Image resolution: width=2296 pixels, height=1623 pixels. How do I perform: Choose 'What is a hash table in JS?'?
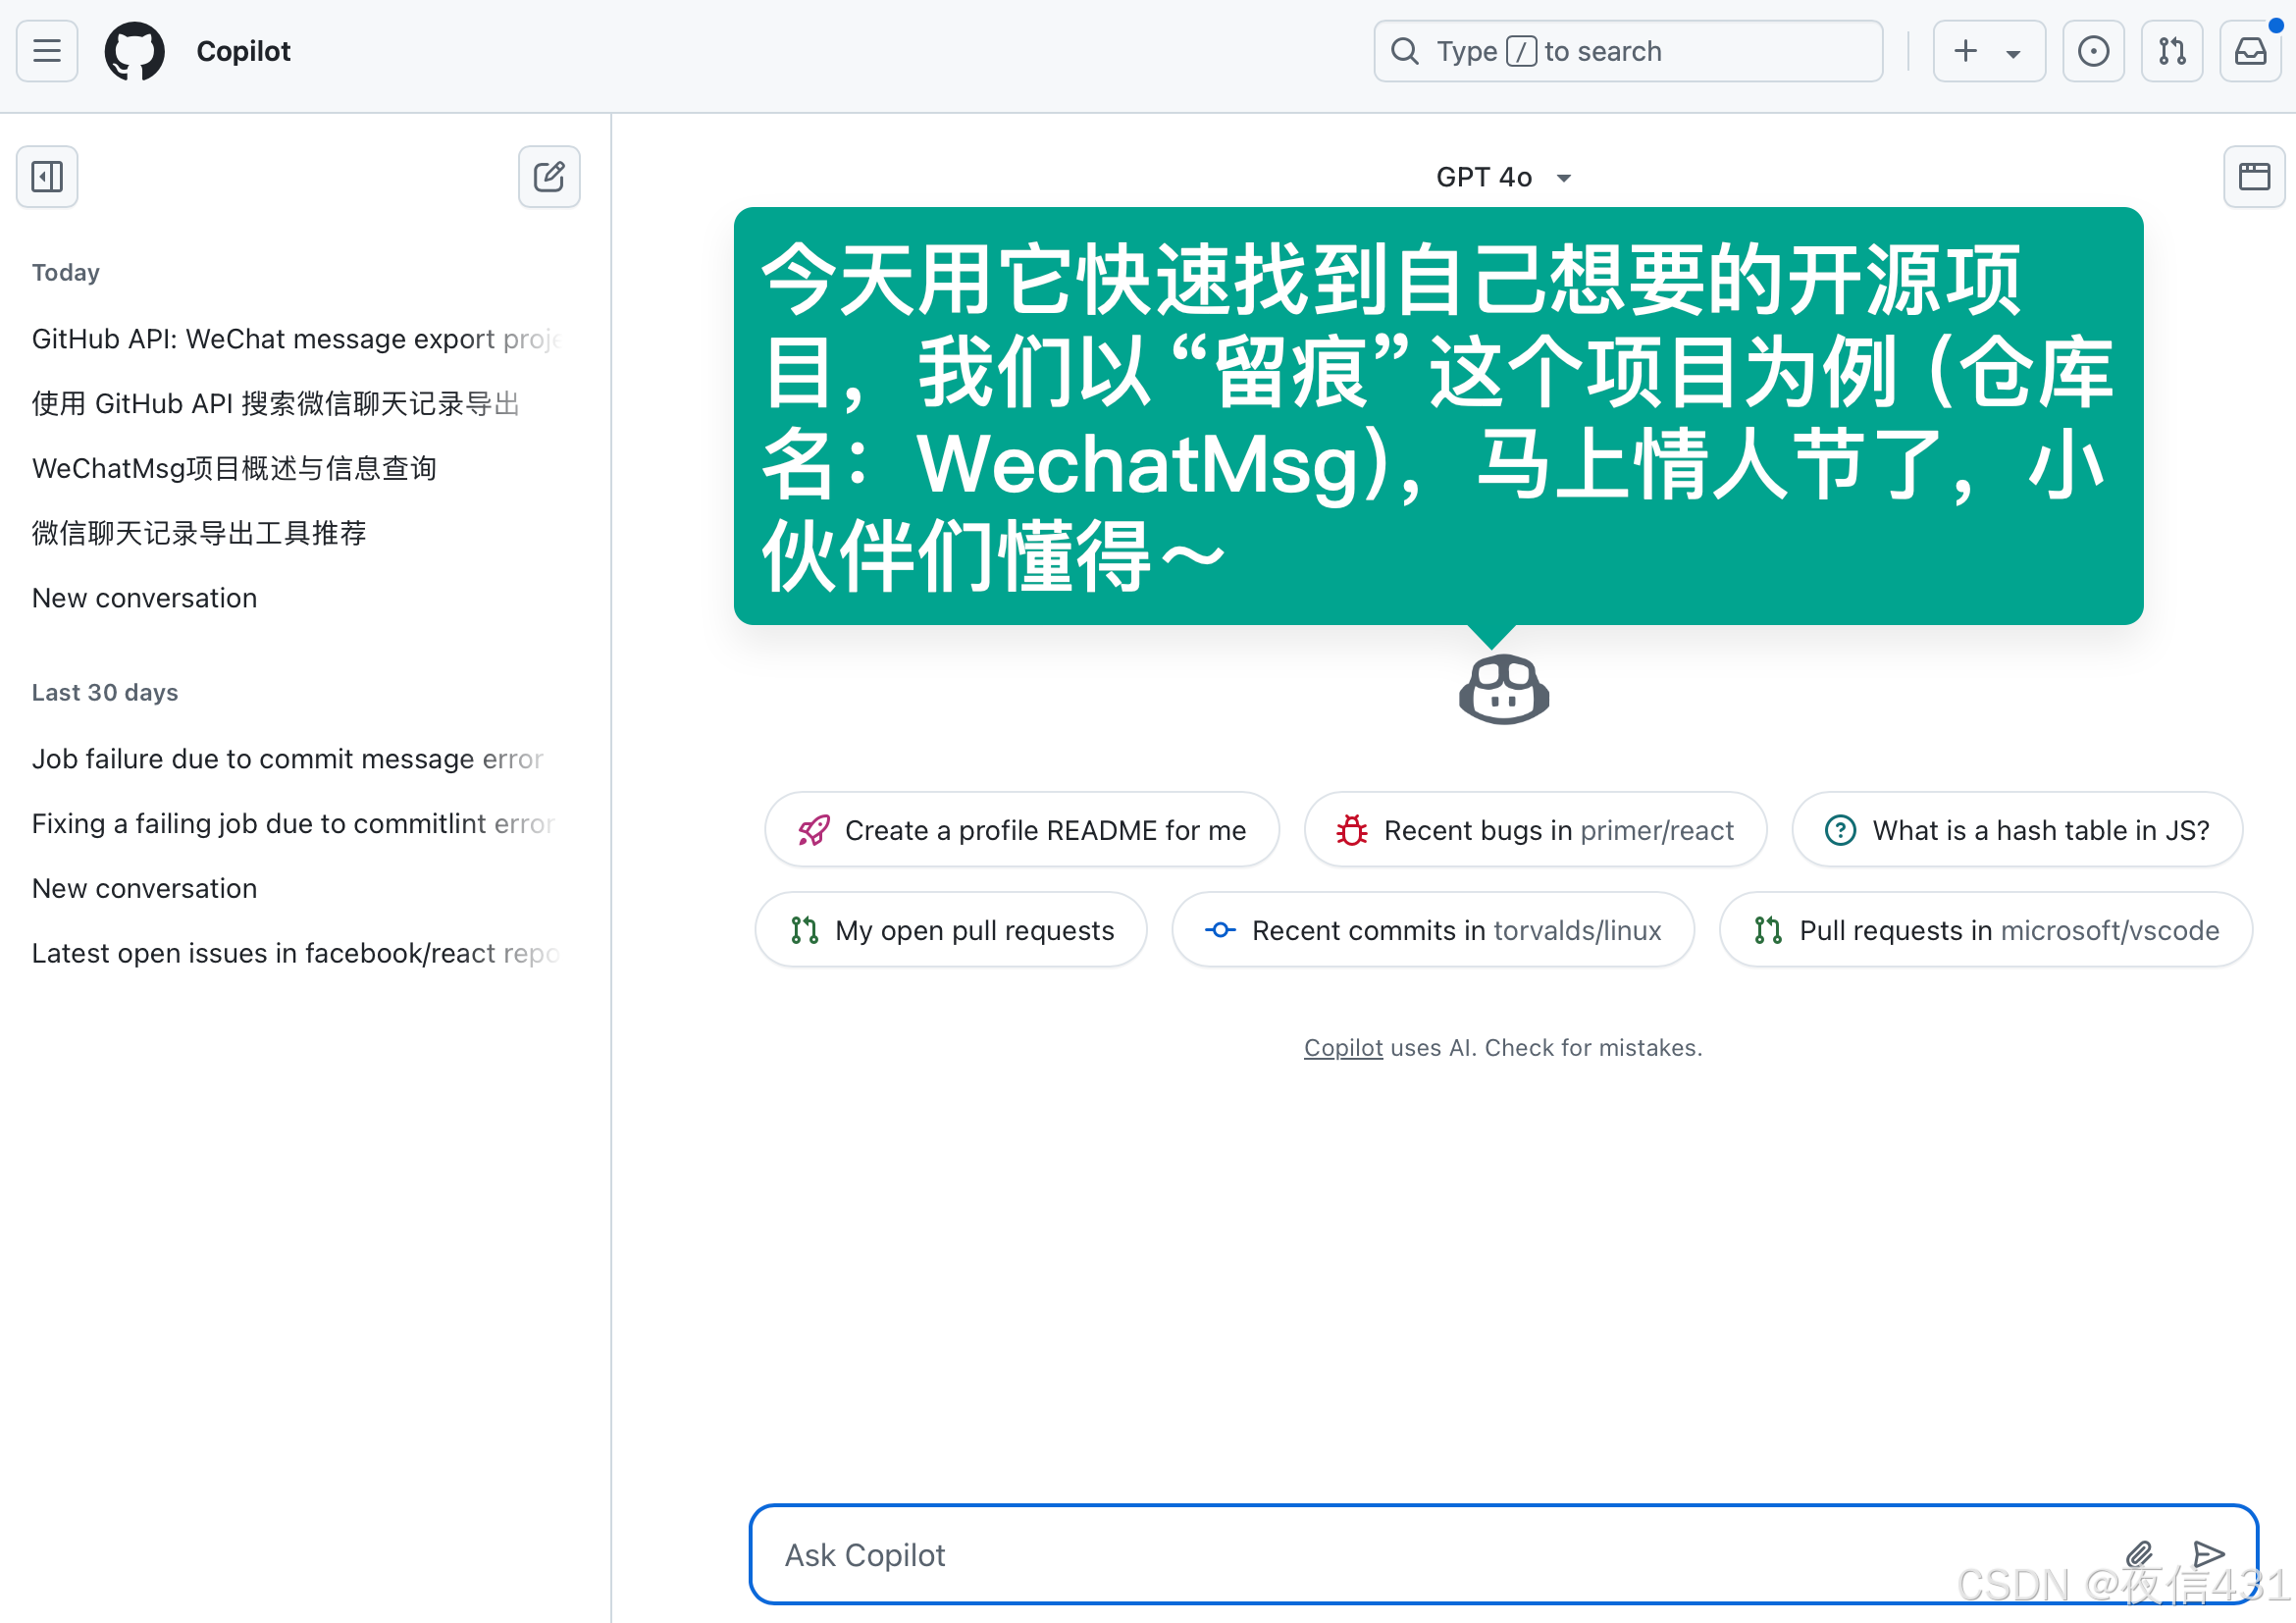[2016, 830]
